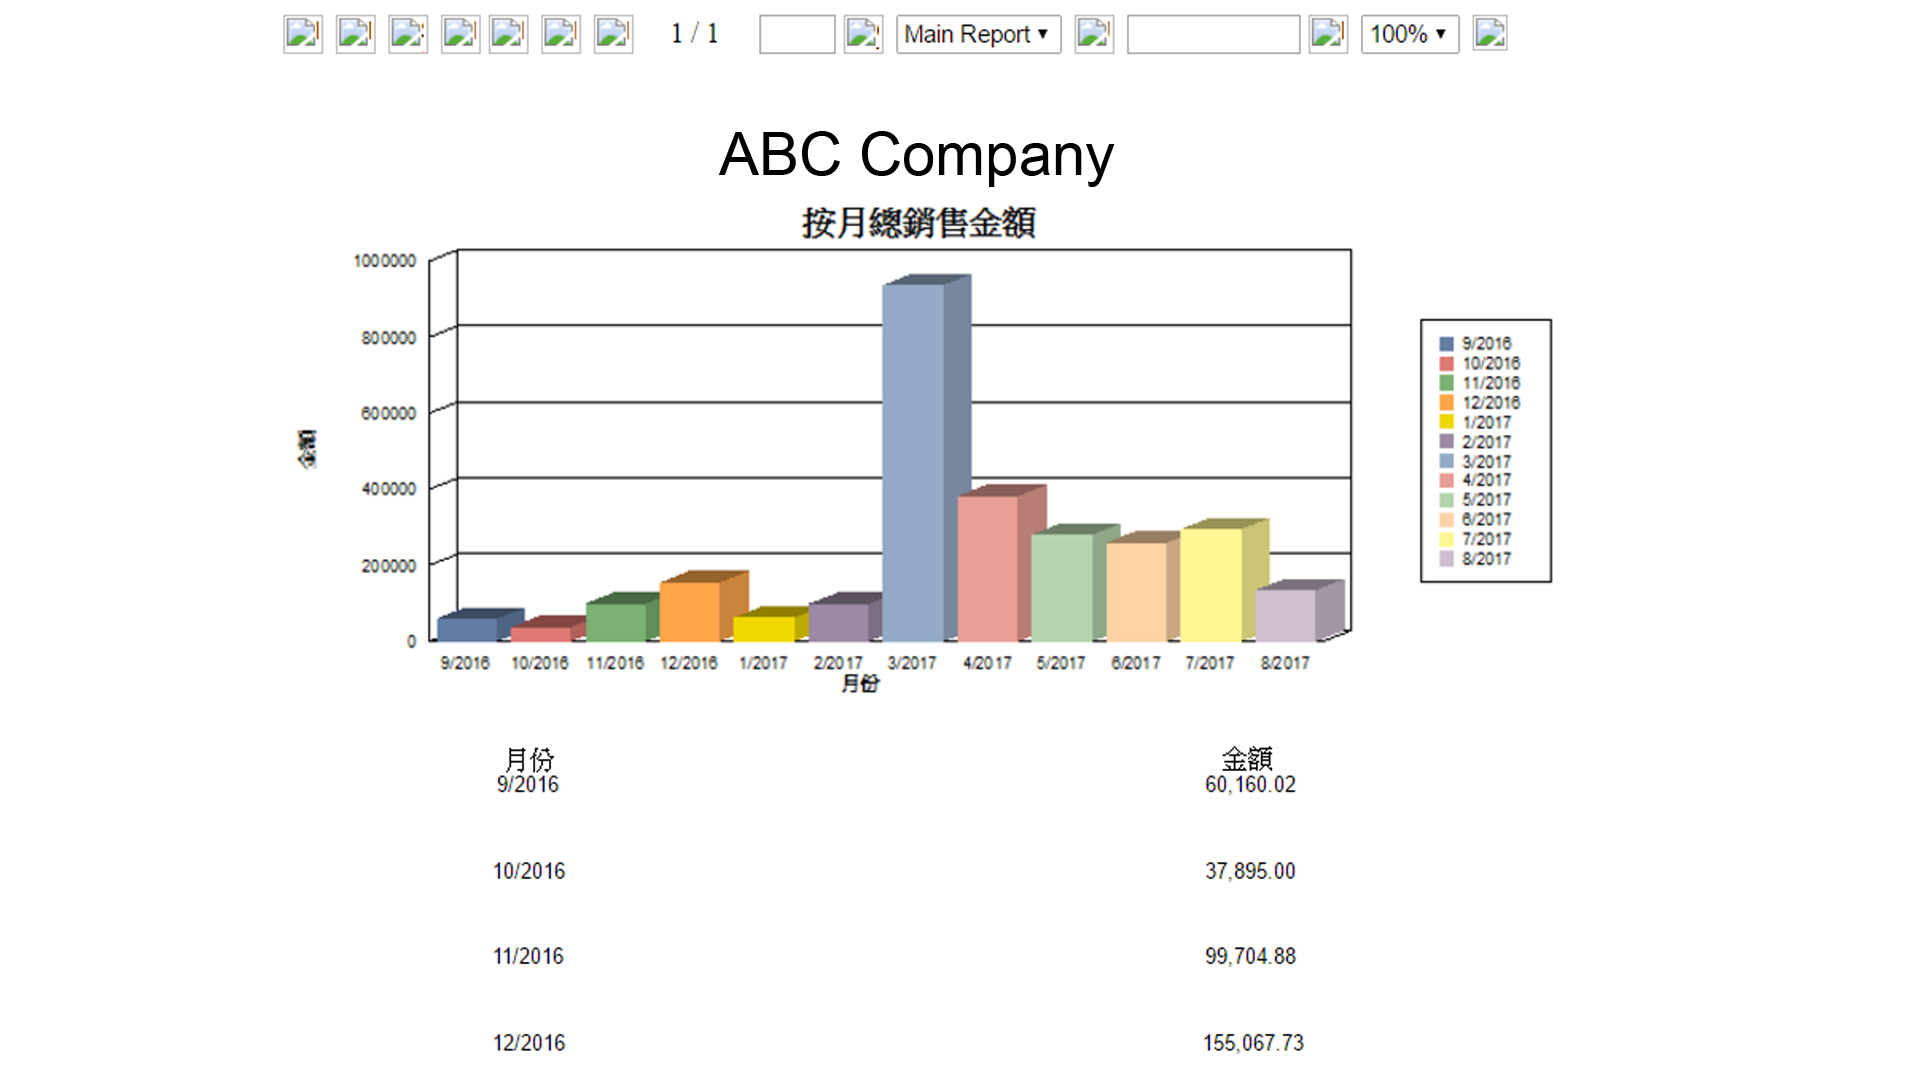
Task: Click rightmost toolbar icon after zoom dropdown
Action: click(1489, 34)
